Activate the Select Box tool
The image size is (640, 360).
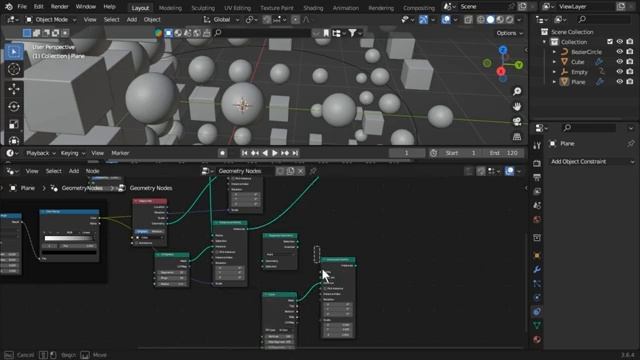14,51
